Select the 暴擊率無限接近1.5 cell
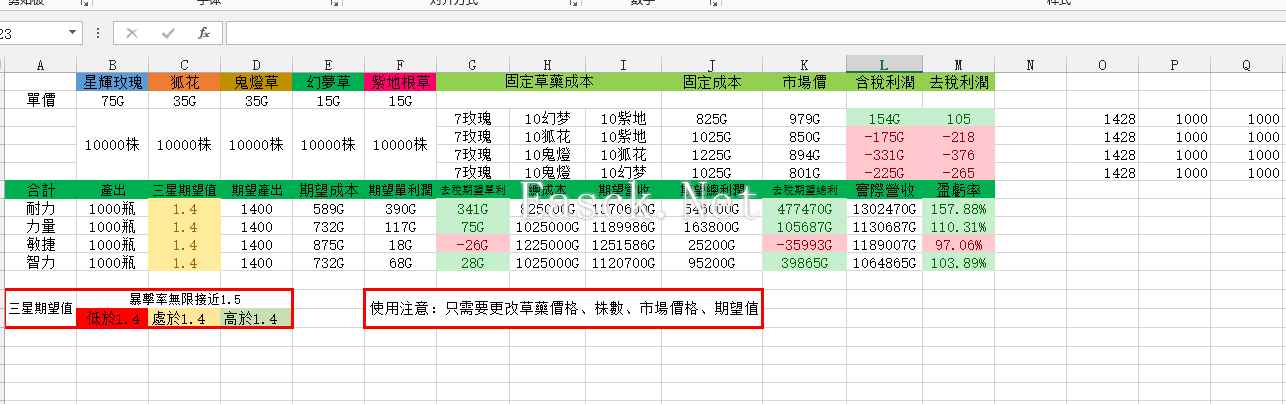Viewport: 1286px width, 404px height. point(184,299)
